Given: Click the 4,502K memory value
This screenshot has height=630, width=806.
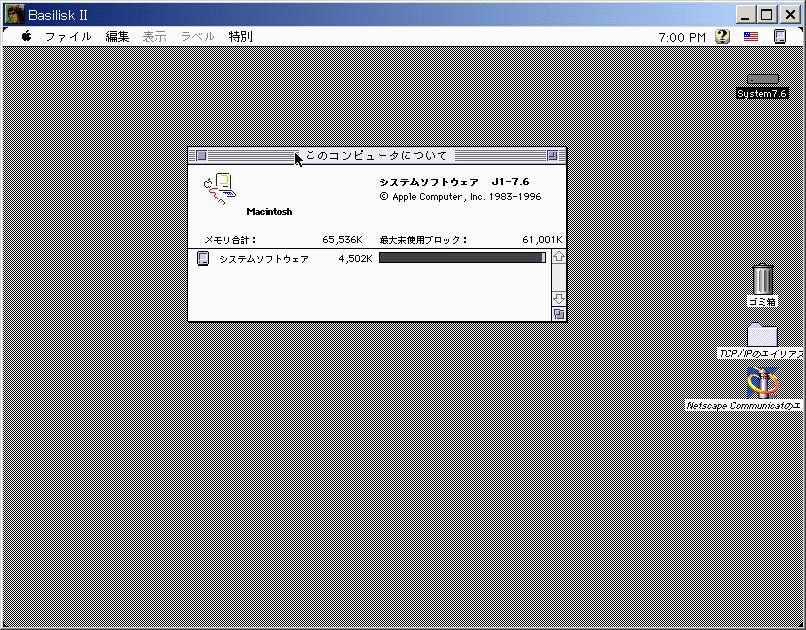Looking at the screenshot, I should [355, 258].
